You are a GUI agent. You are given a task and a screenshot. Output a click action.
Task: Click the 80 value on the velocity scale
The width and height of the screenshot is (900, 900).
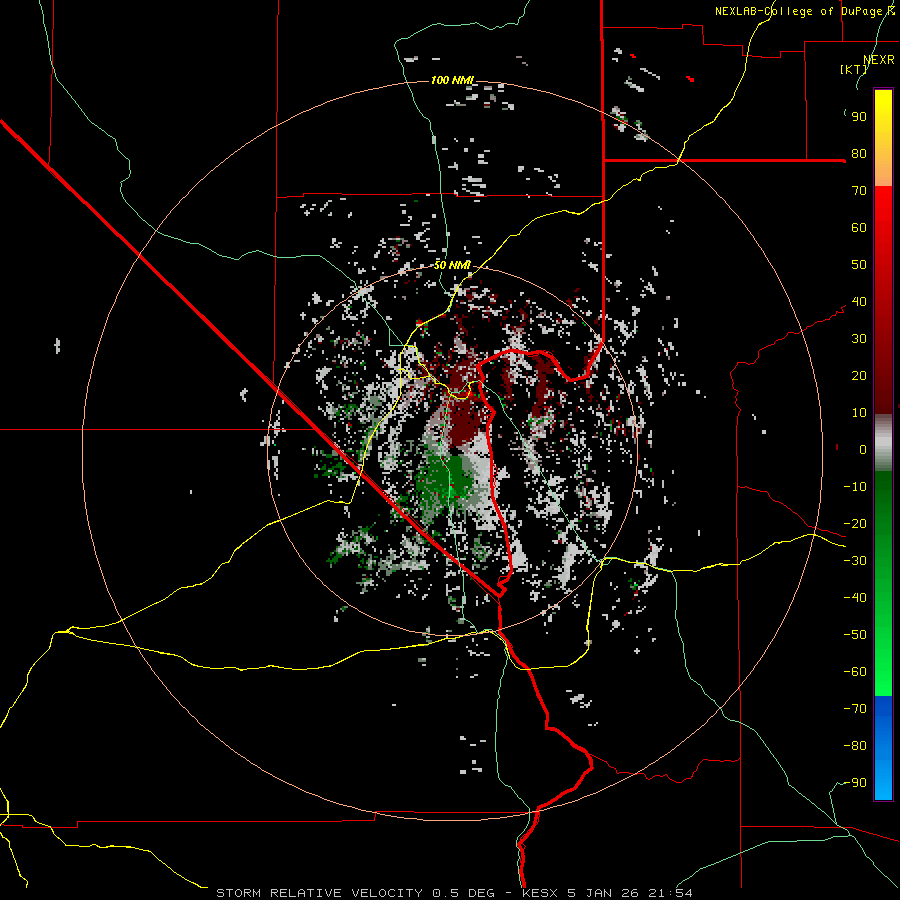click(859, 154)
